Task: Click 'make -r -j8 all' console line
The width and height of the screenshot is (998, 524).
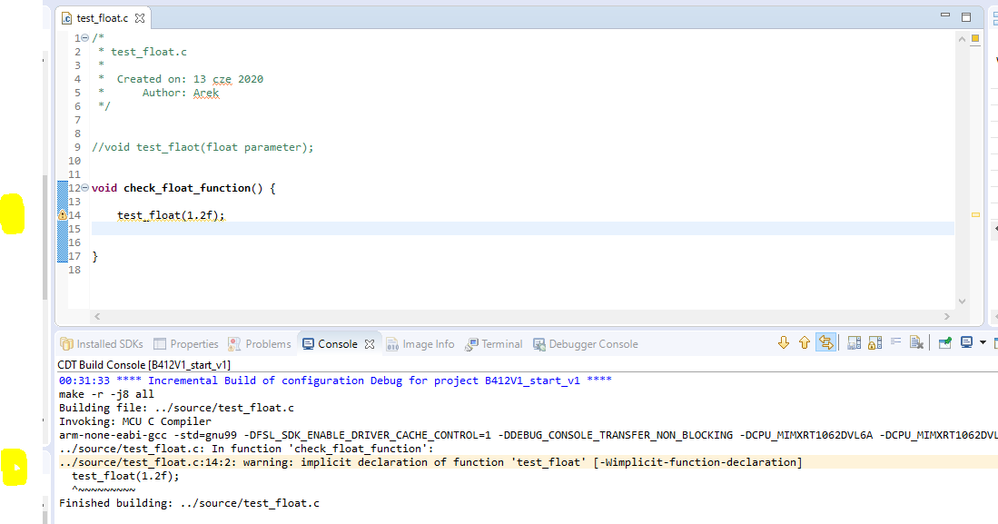Action: [x=106, y=394]
